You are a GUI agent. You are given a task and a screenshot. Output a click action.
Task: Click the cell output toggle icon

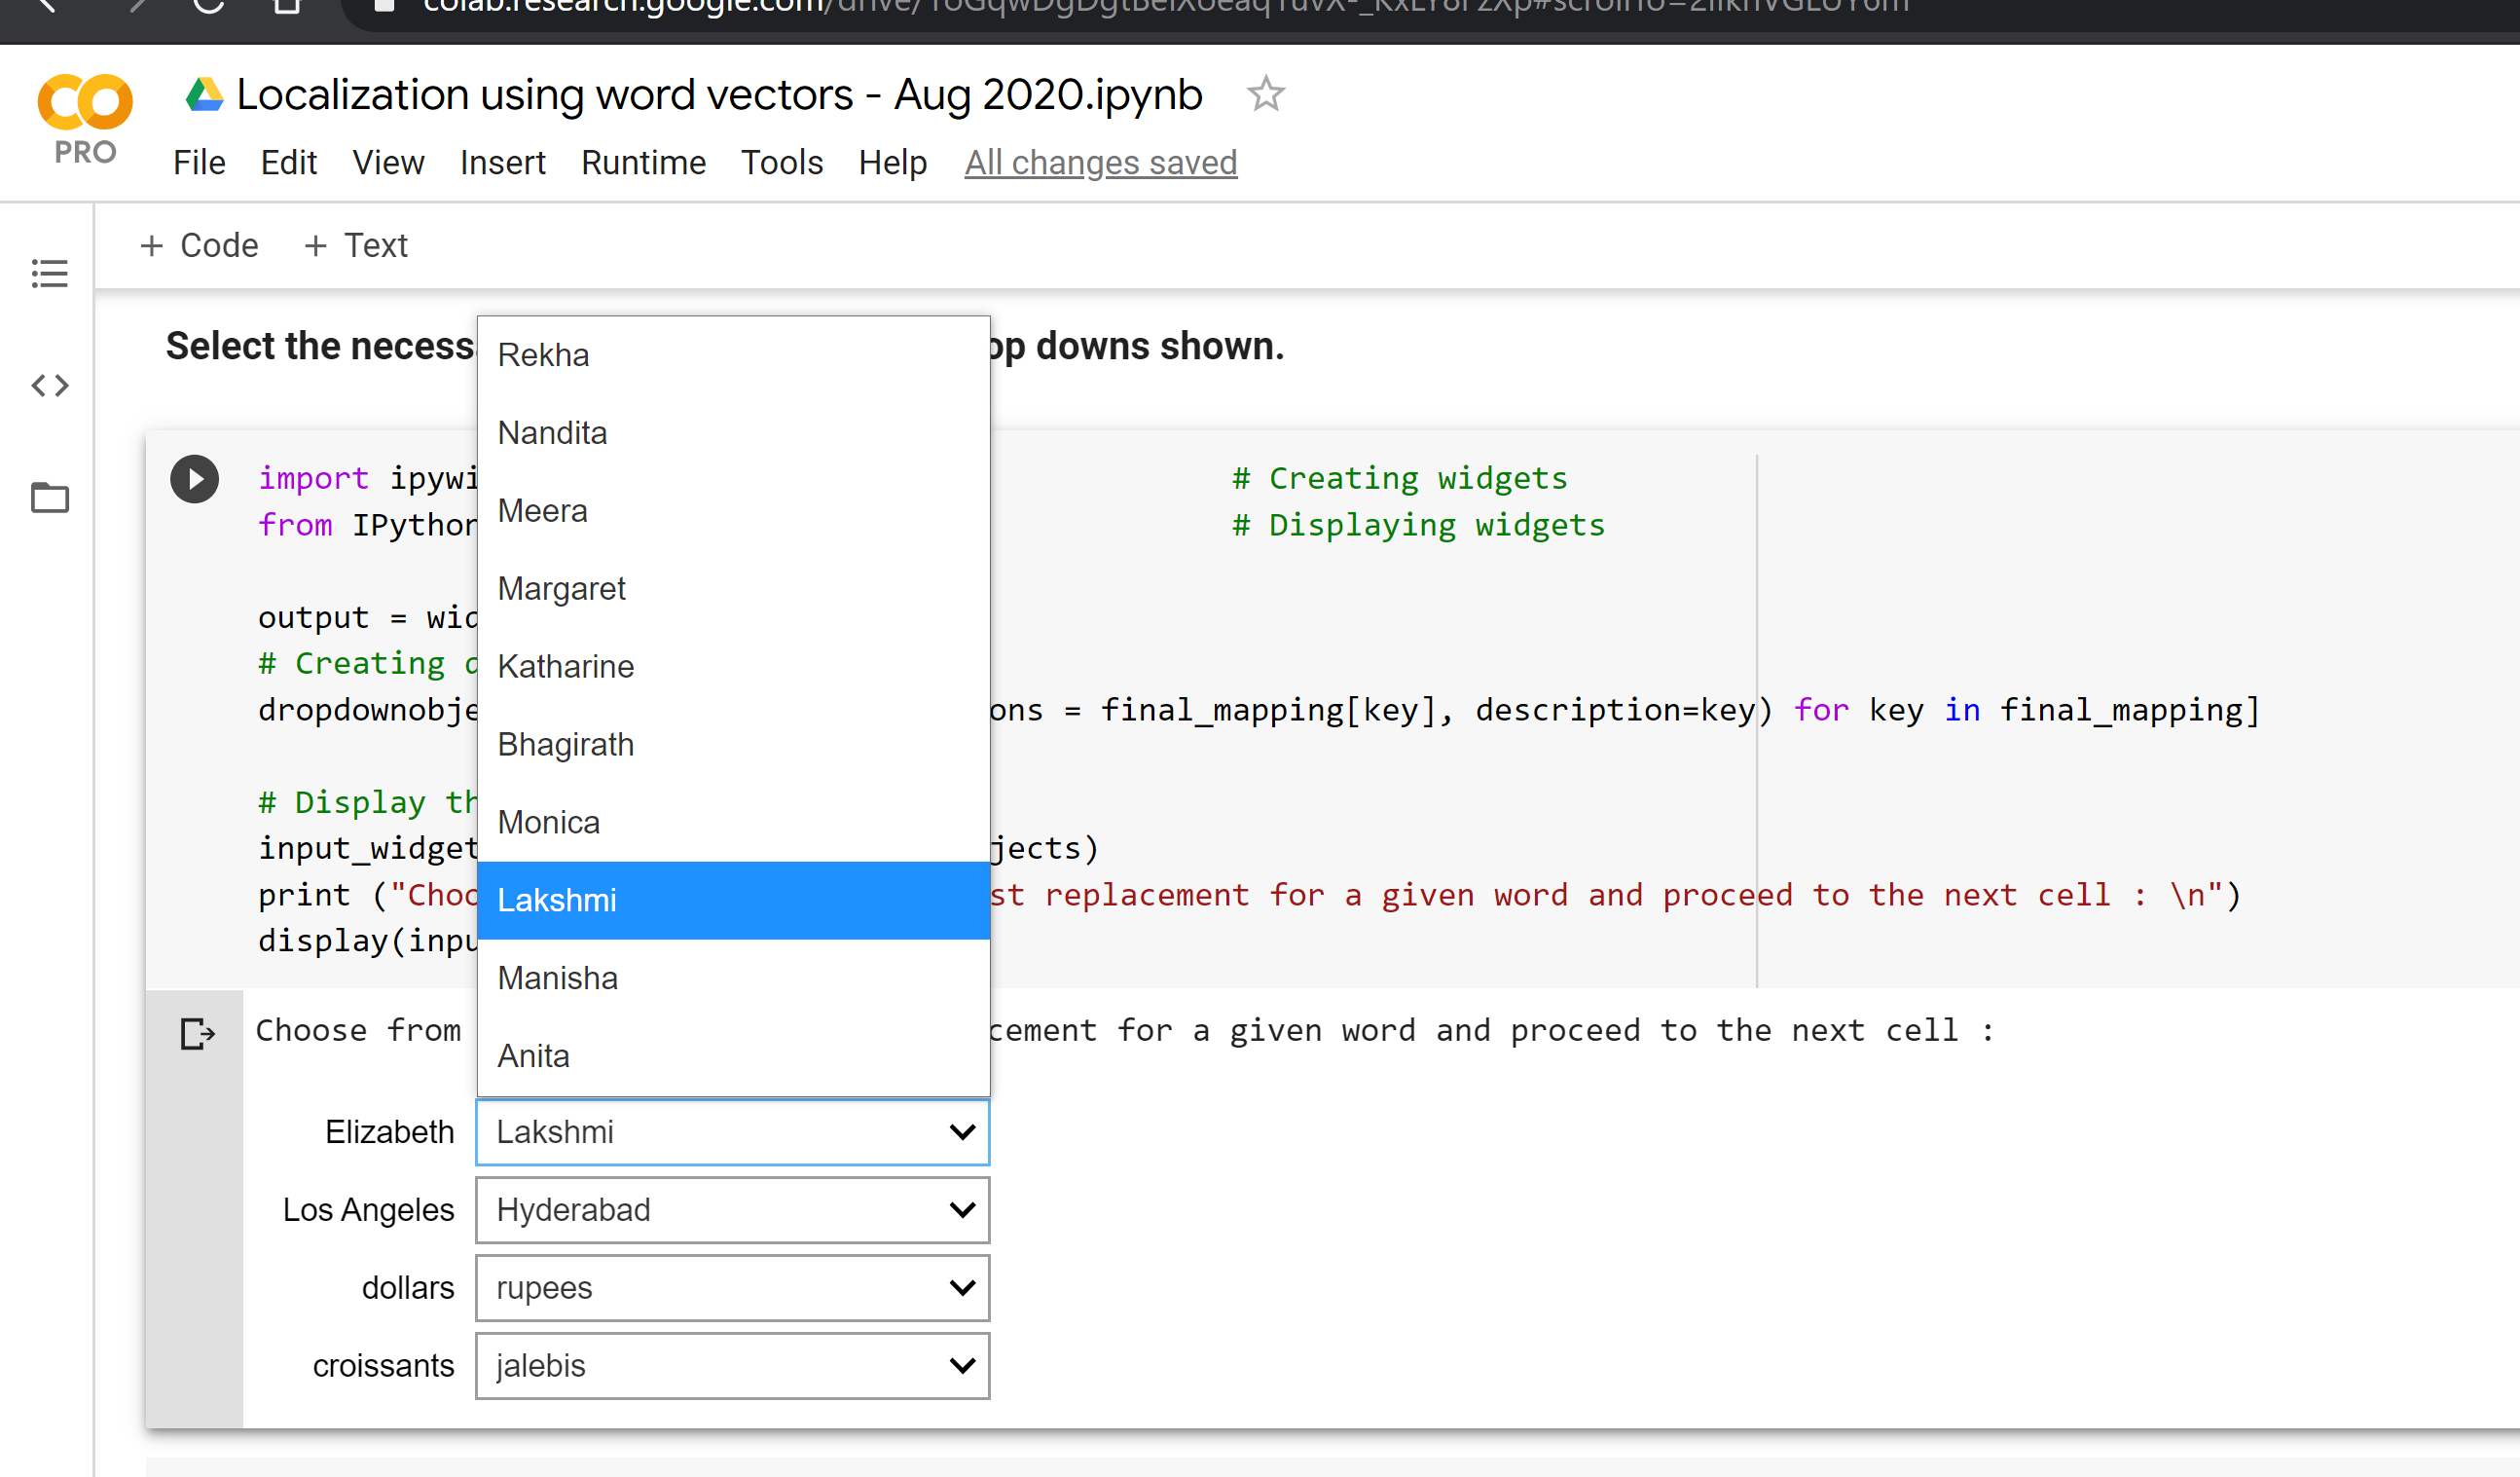(x=197, y=1033)
